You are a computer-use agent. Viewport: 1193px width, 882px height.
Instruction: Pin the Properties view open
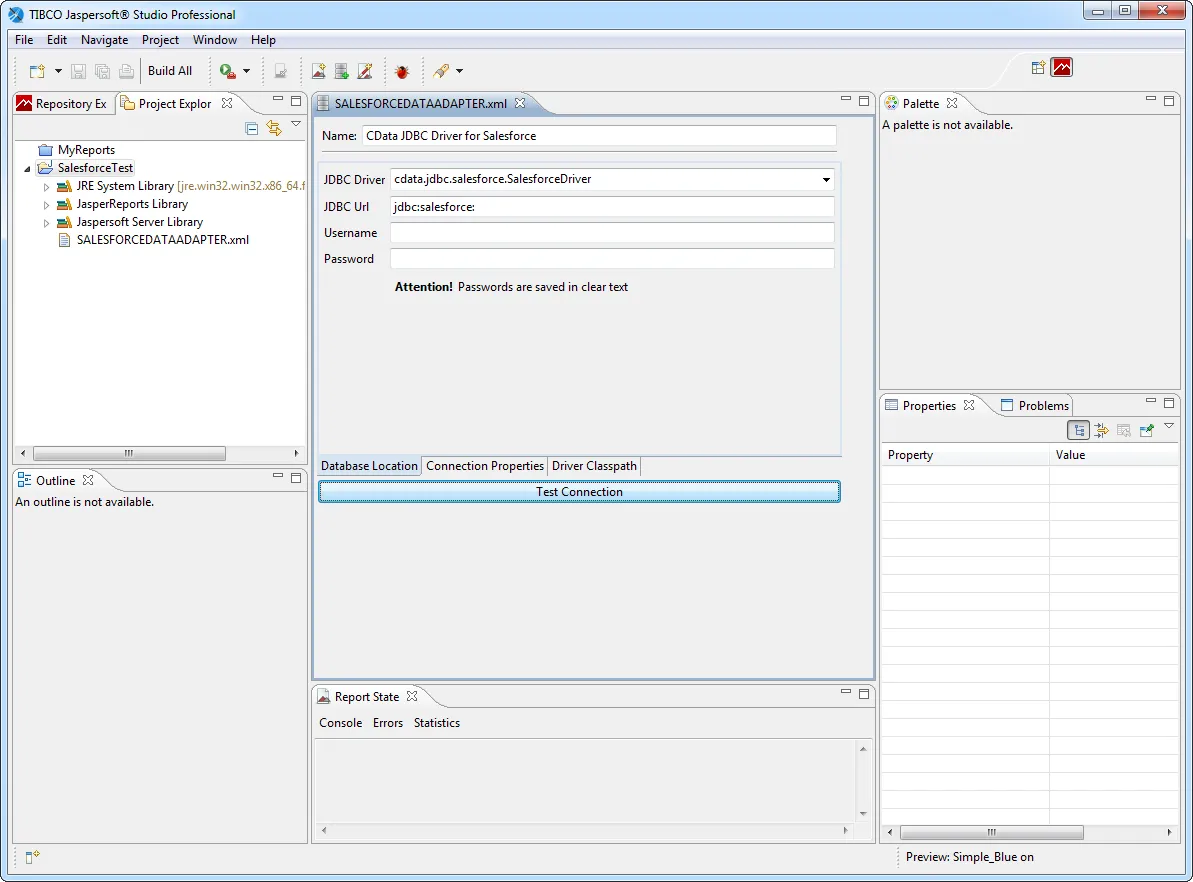1146,430
